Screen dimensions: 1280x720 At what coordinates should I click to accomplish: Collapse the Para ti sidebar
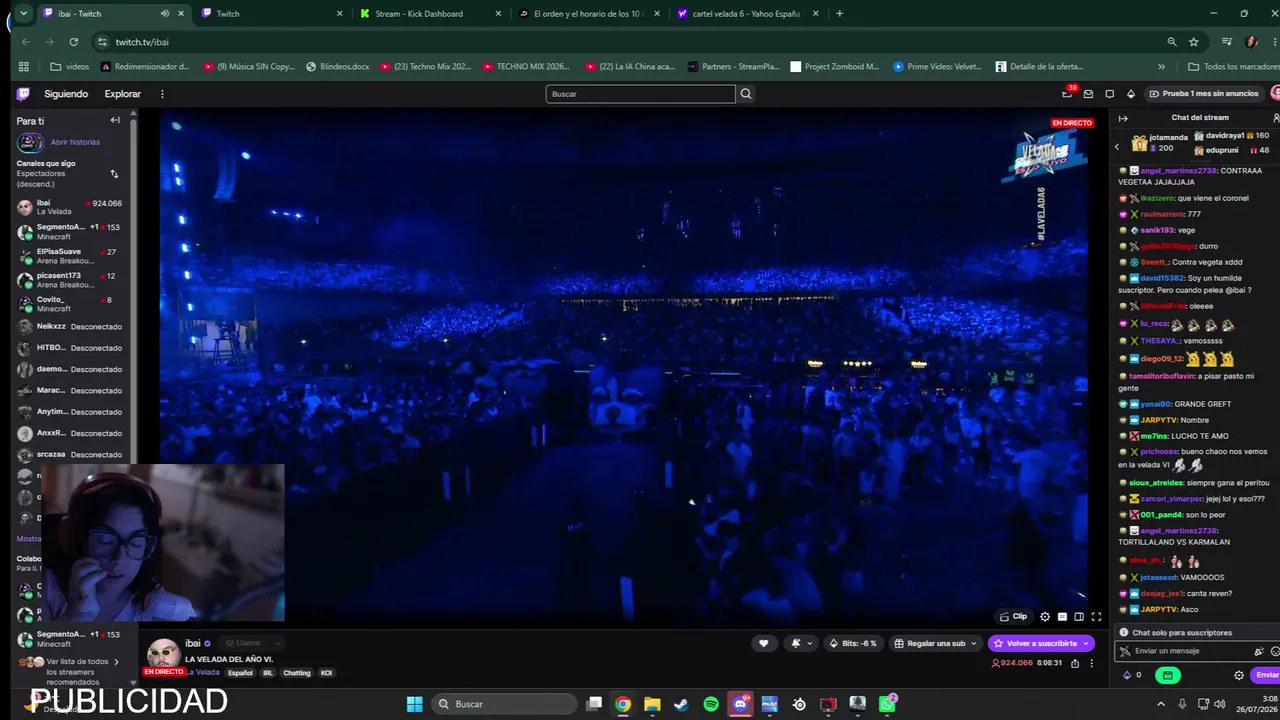115,120
